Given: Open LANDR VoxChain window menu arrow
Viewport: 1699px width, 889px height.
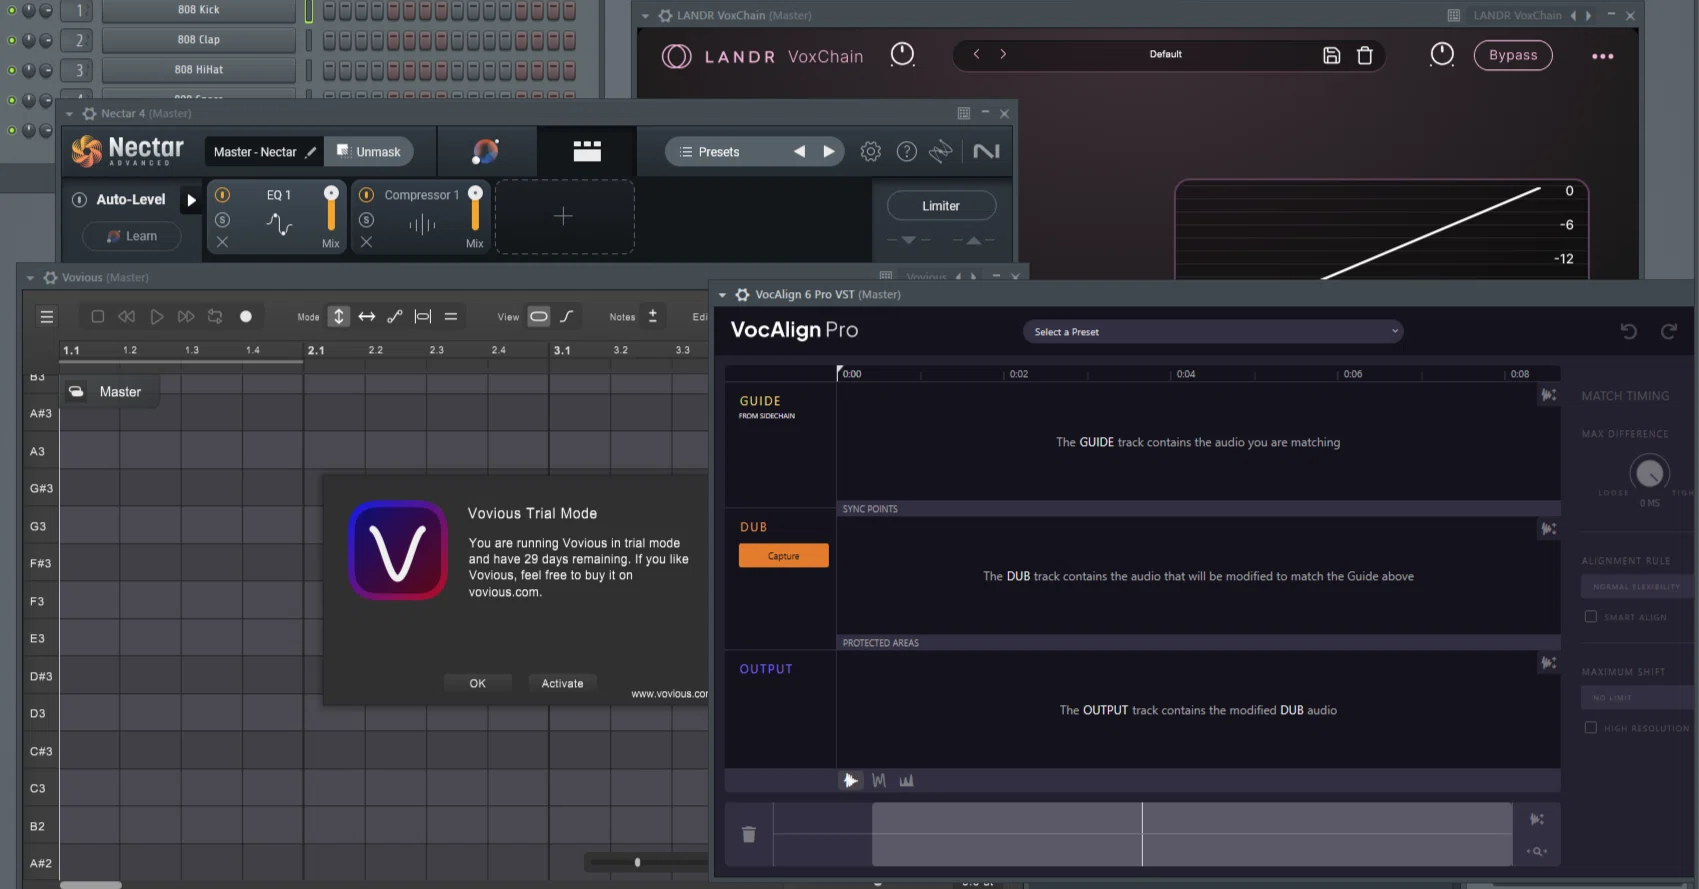Looking at the screenshot, I should [x=645, y=16].
